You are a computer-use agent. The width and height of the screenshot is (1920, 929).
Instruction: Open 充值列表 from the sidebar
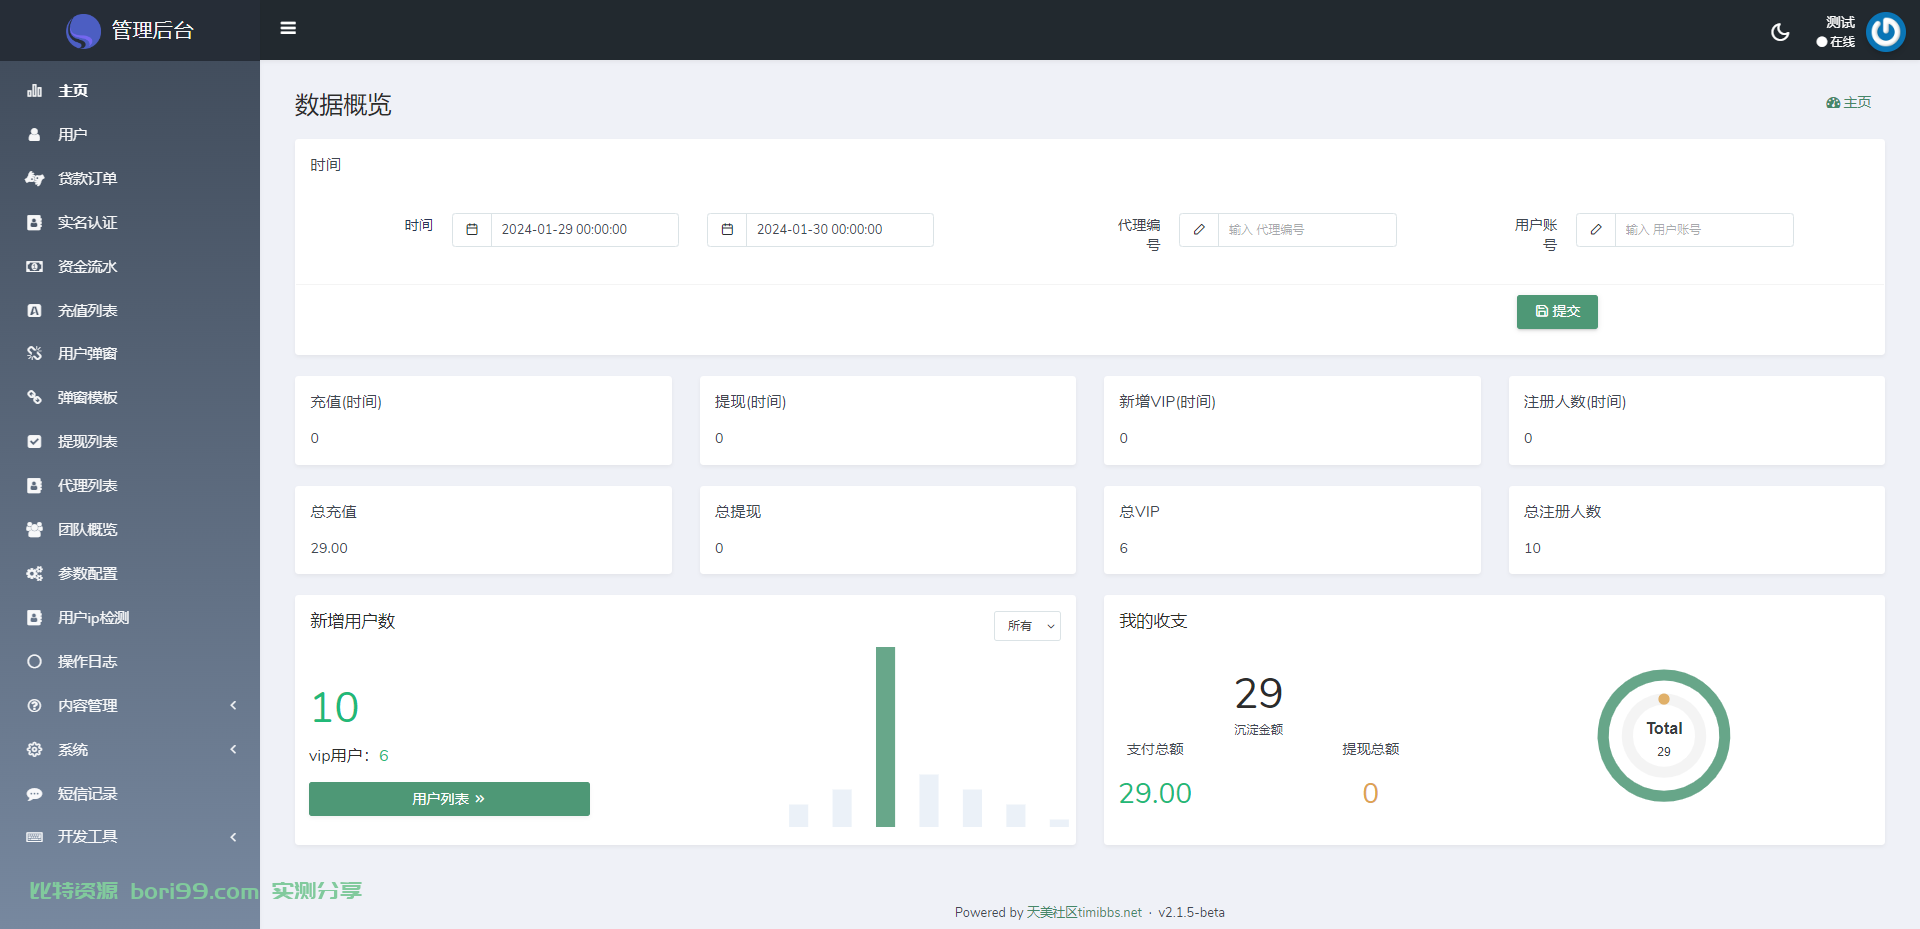click(x=130, y=311)
